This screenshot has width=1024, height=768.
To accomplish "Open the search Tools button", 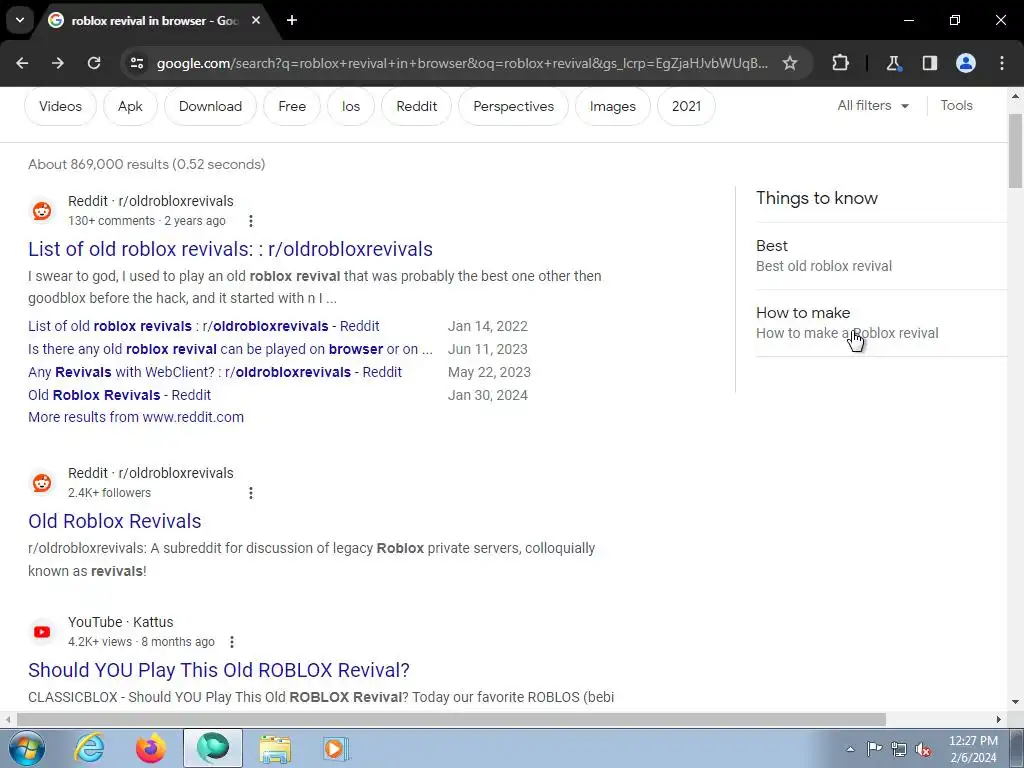I will coord(956,106).
